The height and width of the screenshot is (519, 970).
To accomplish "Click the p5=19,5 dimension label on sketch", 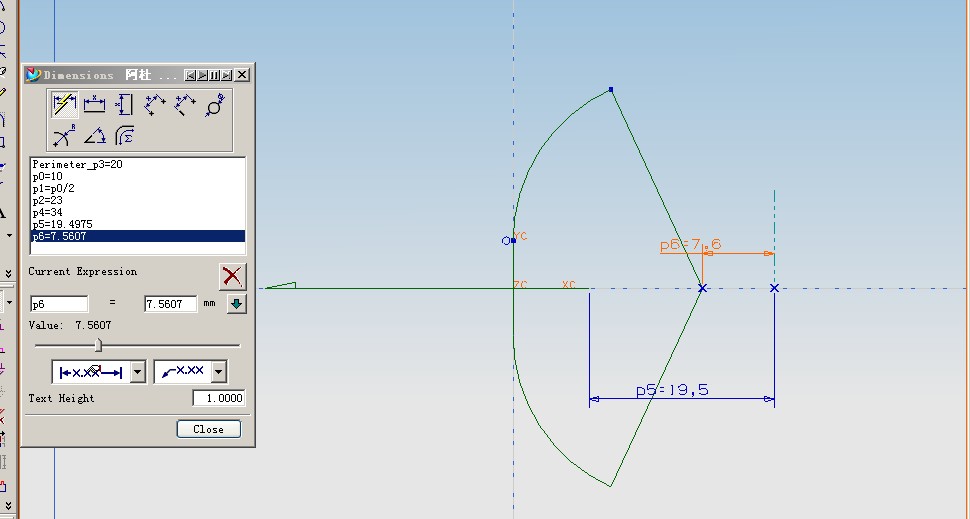I will pos(672,390).
